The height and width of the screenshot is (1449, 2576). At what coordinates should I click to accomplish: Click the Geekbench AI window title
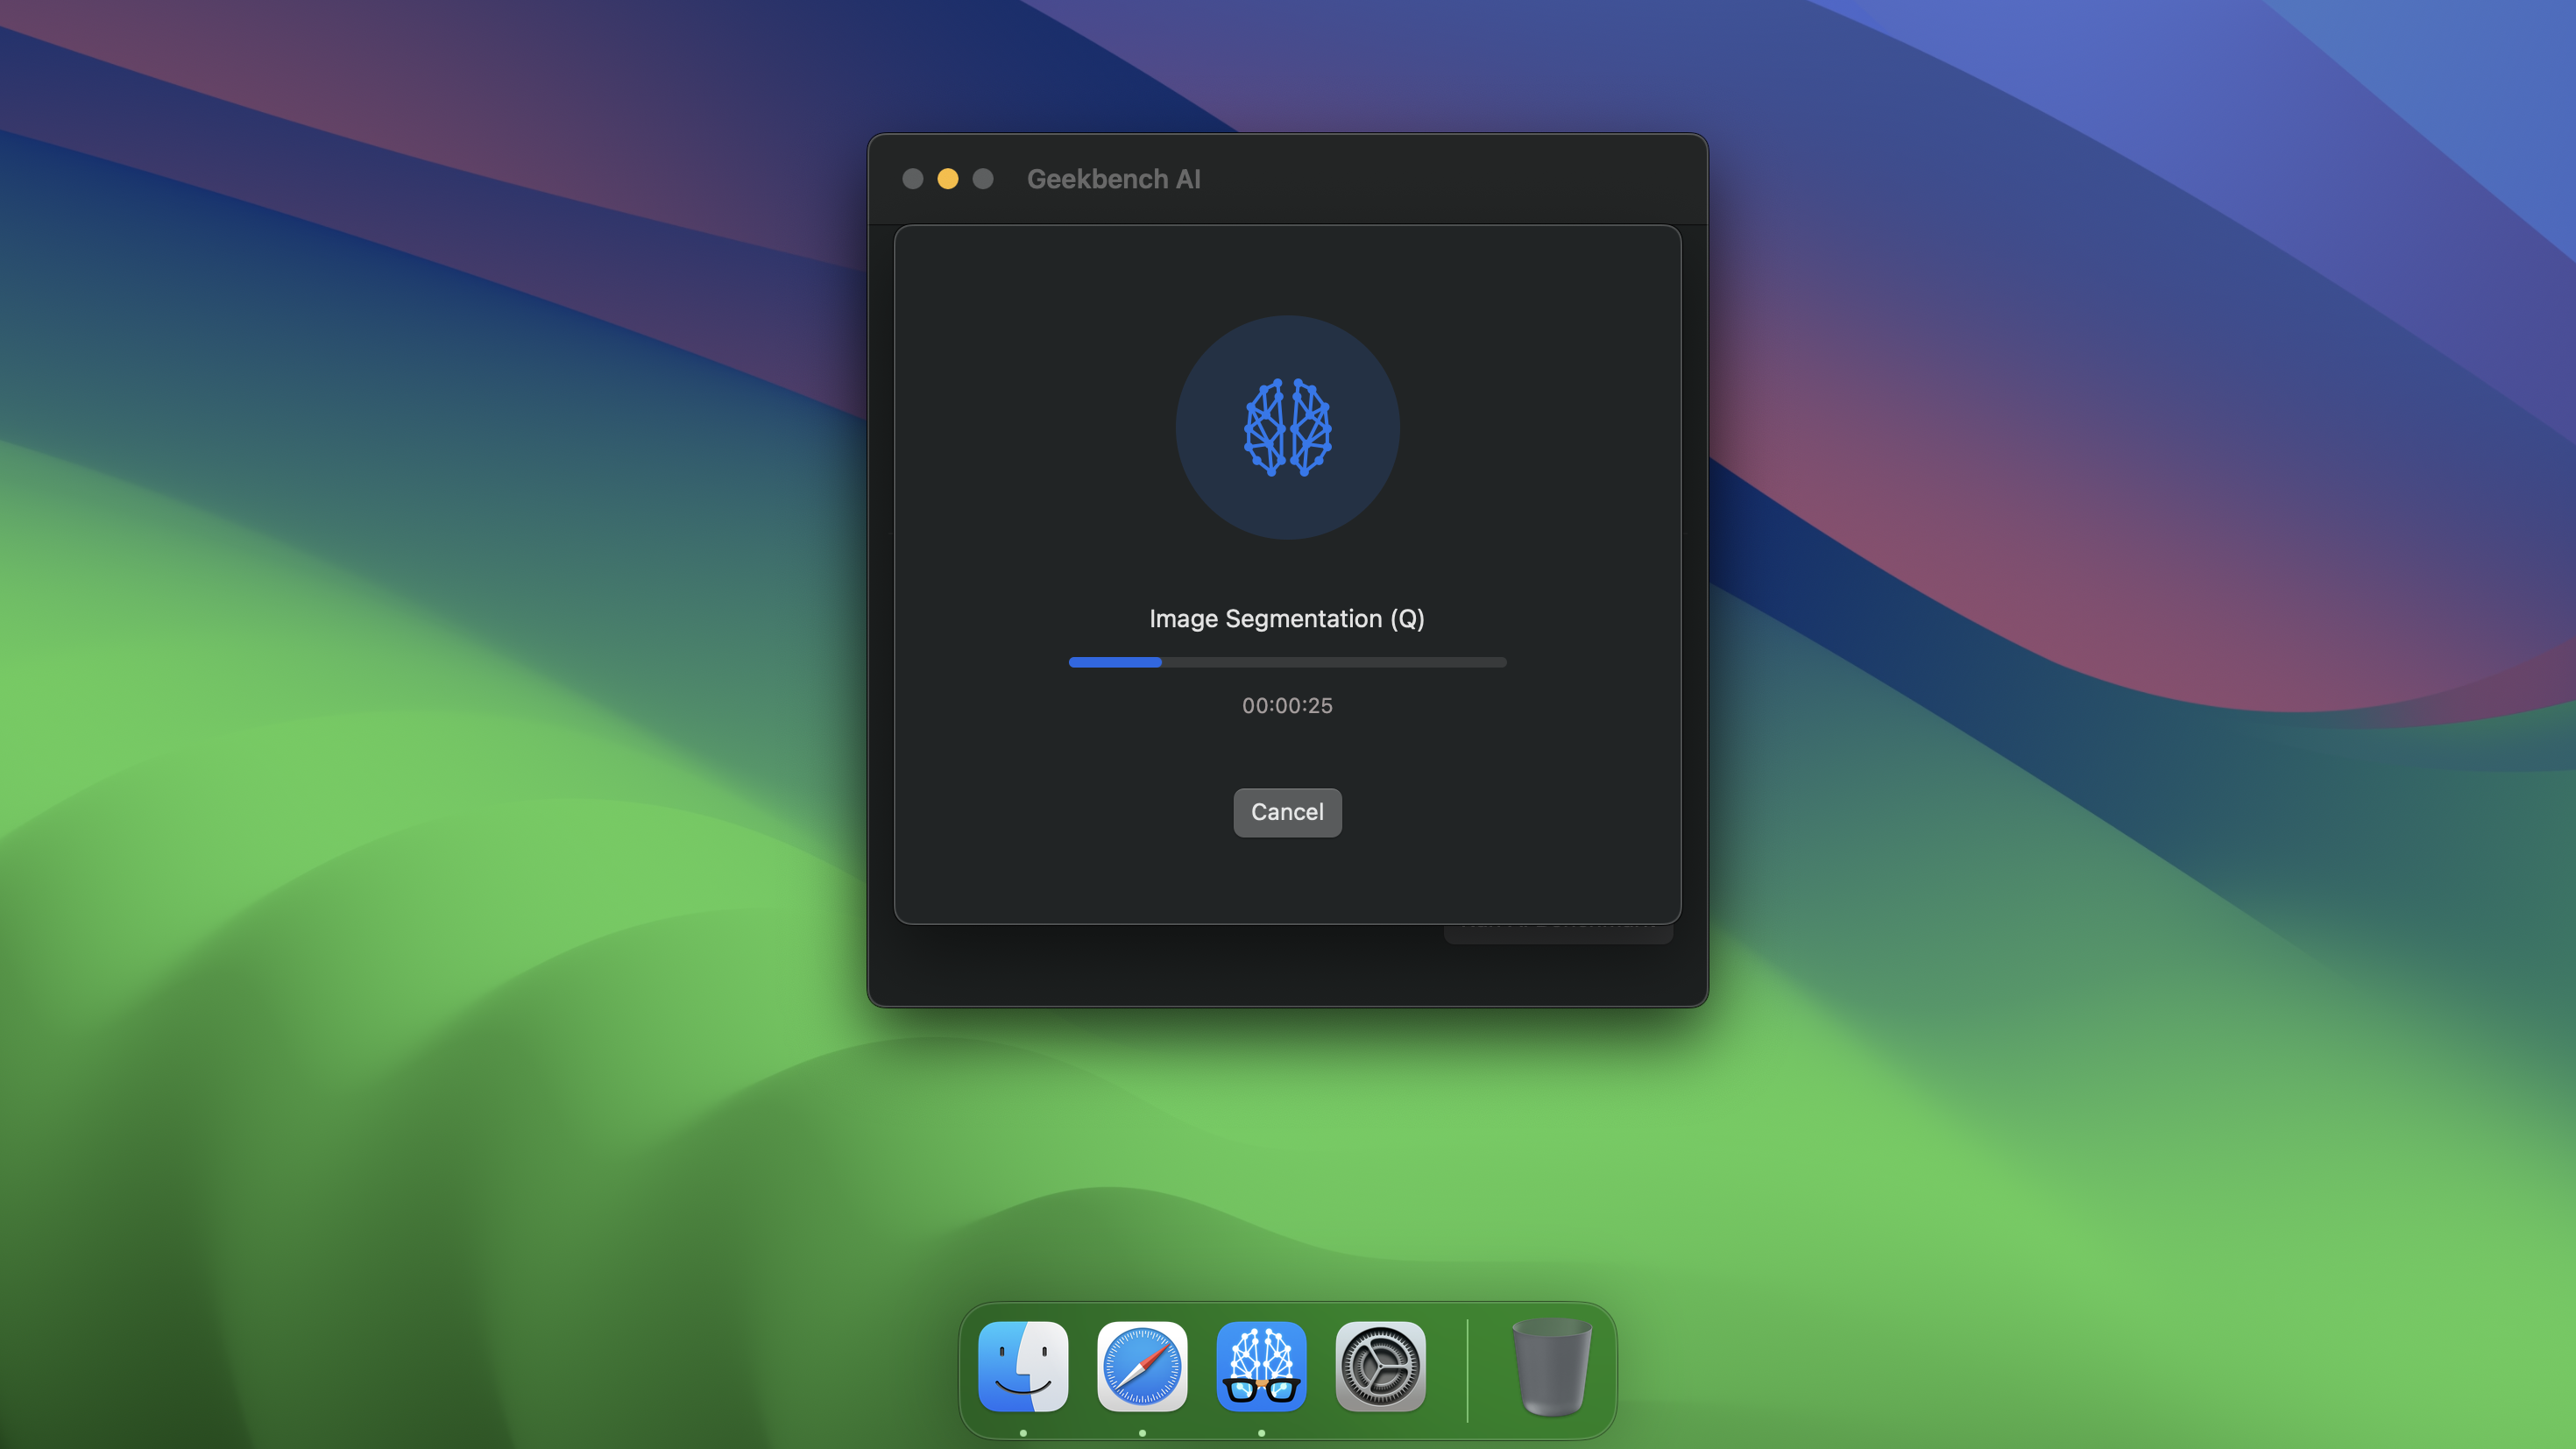point(1113,179)
